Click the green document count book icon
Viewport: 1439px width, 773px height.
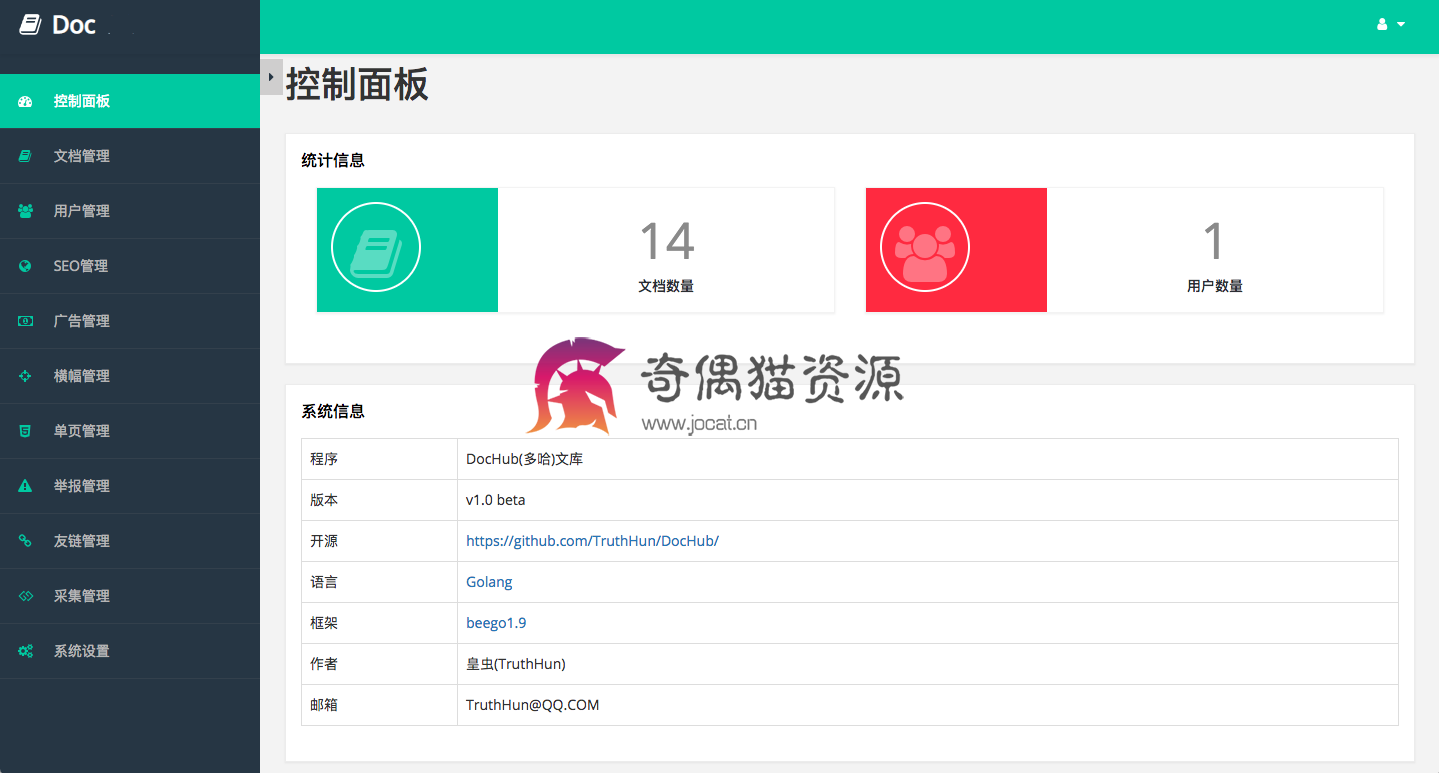tap(376, 247)
